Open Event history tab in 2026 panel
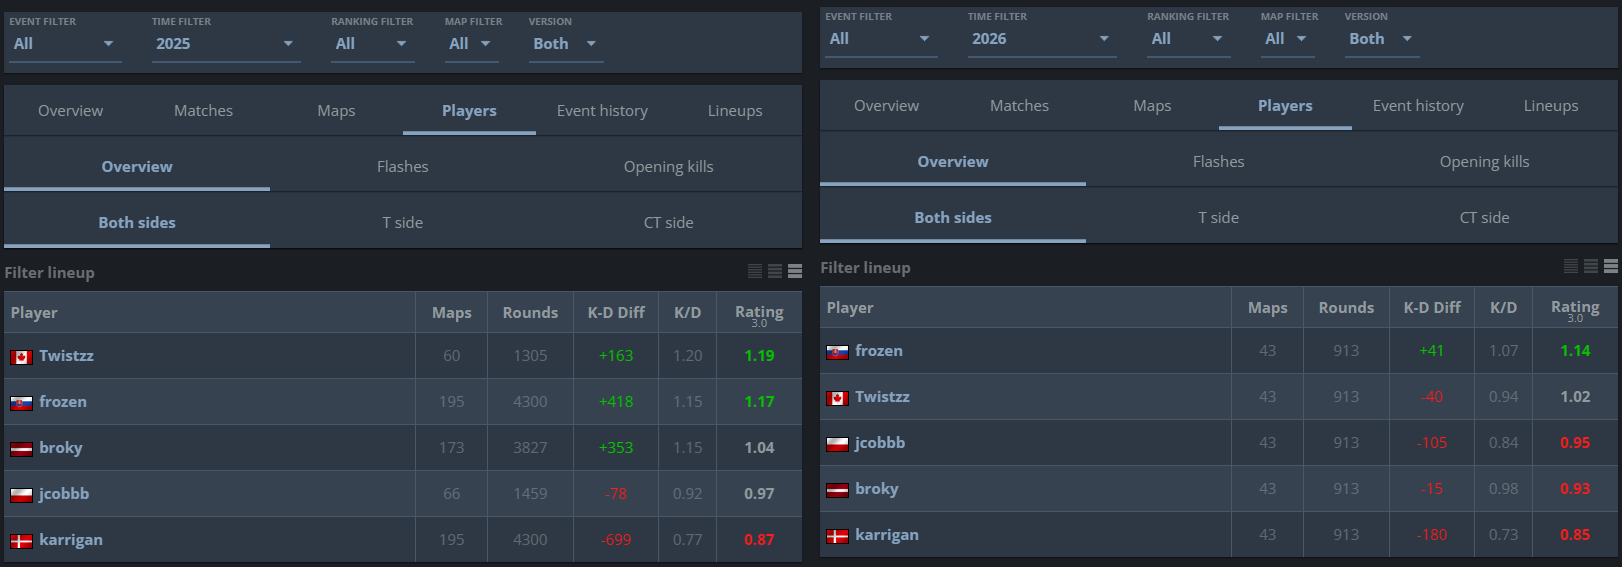1622x567 pixels. coord(1418,106)
